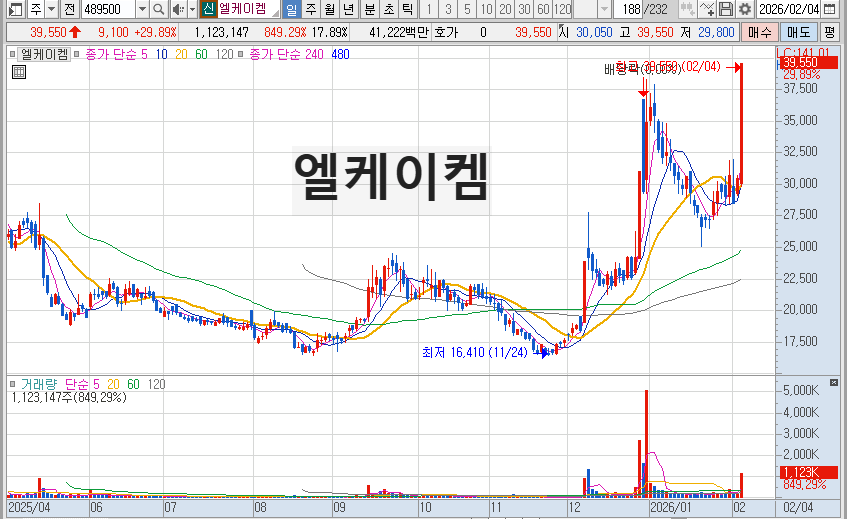
Task: Click the 평 button beside 매도
Action: [829, 32]
